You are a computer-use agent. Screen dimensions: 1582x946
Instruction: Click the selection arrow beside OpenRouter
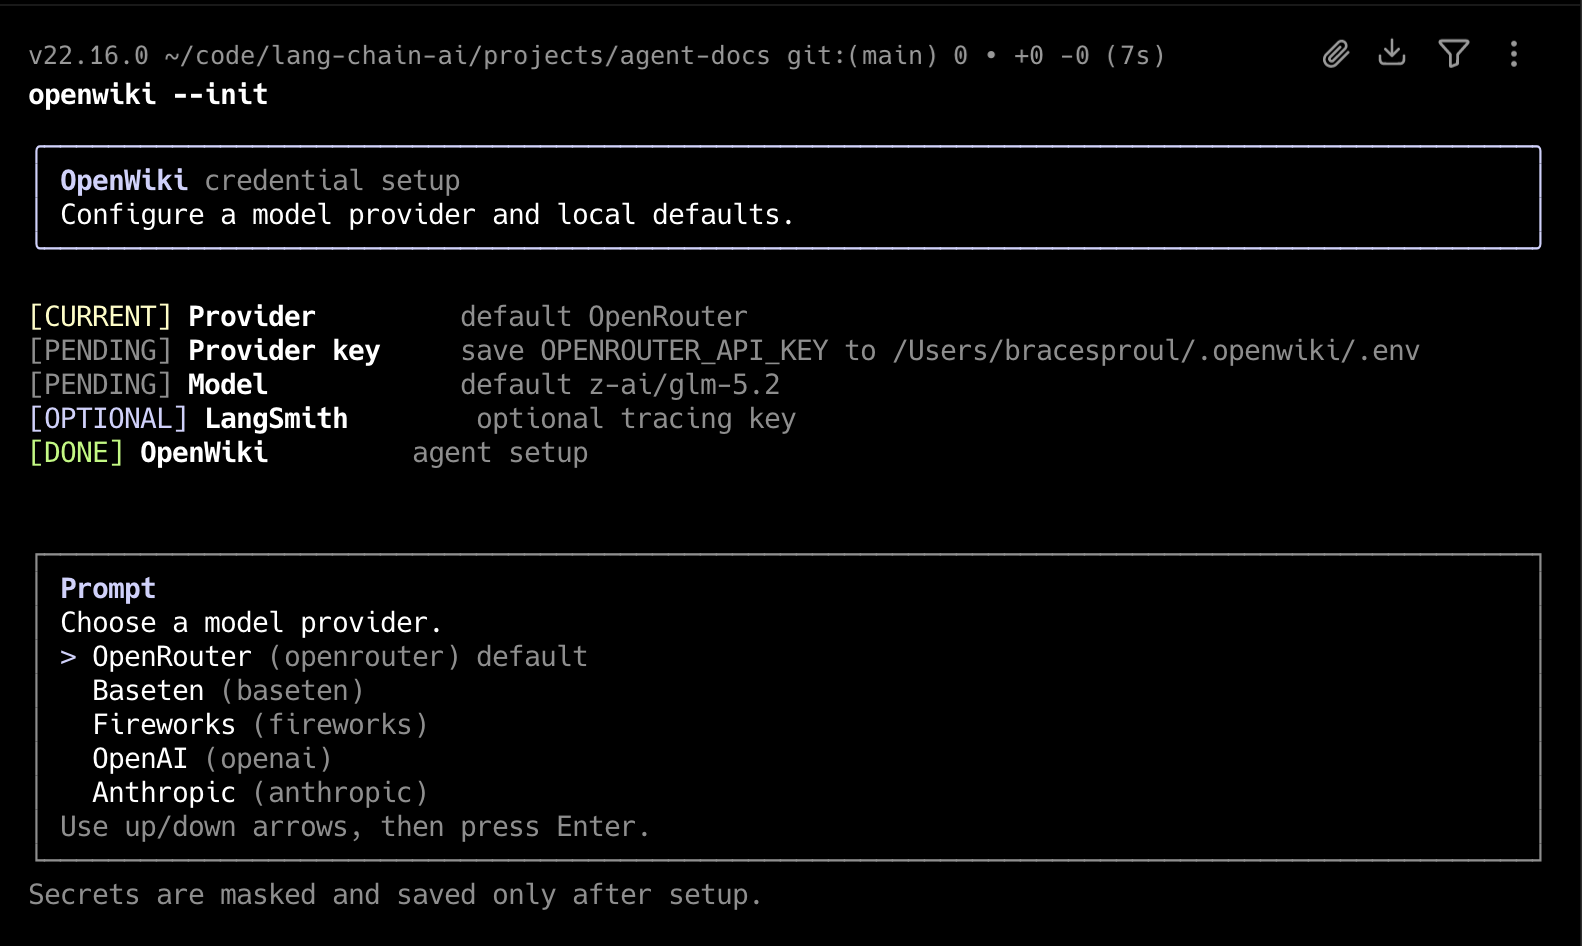(68, 657)
